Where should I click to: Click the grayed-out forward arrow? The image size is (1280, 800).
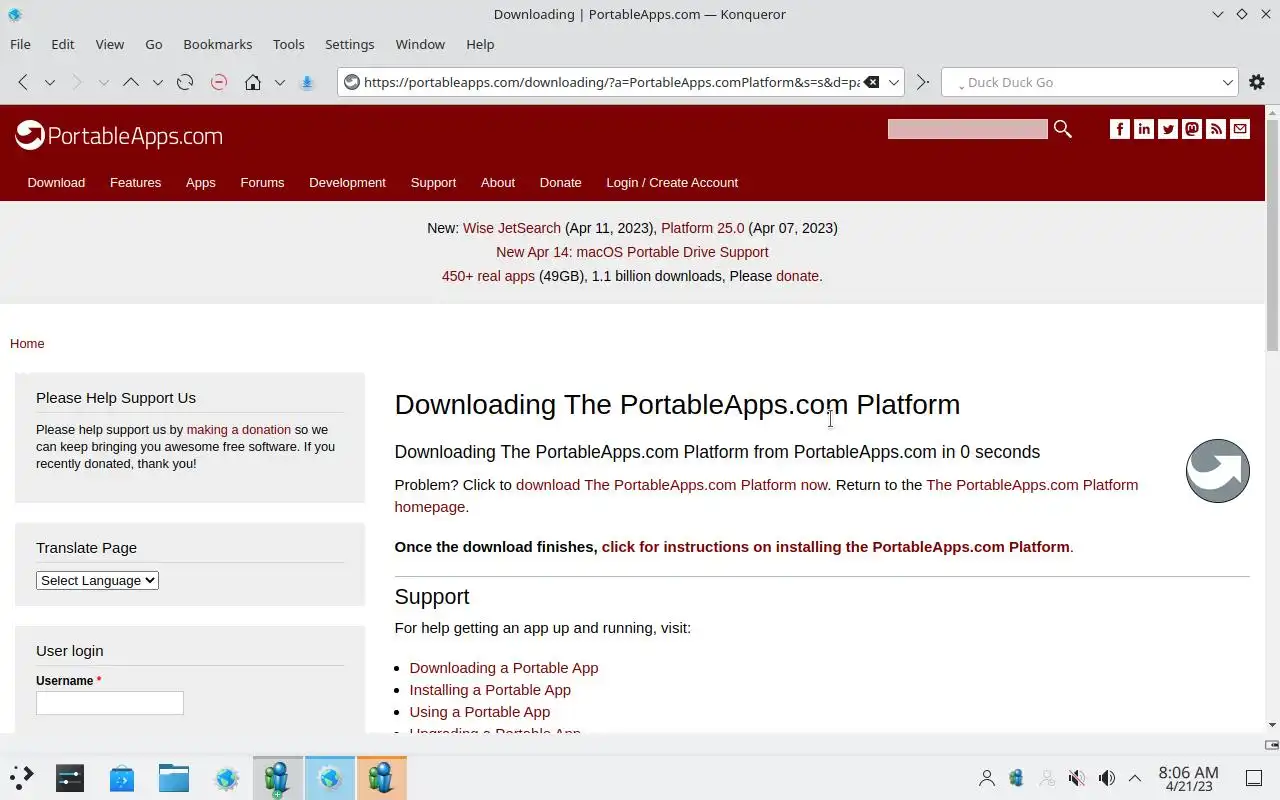point(76,82)
